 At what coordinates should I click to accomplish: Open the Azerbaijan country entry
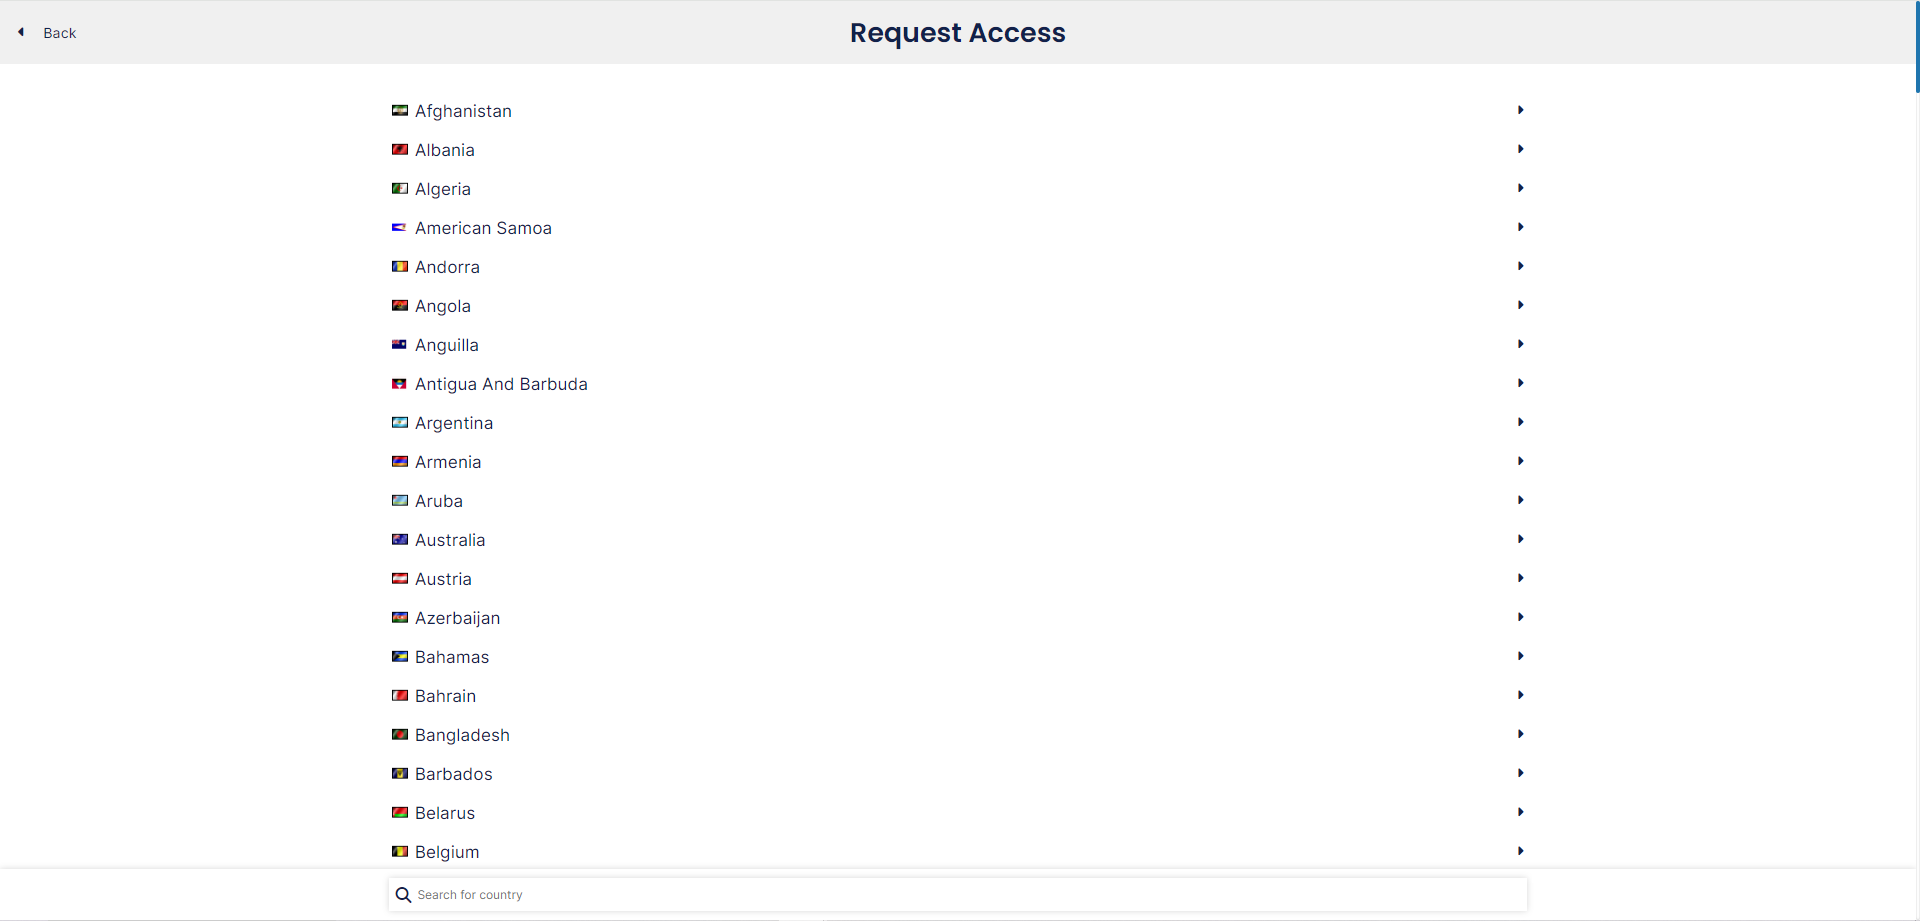tap(958, 618)
